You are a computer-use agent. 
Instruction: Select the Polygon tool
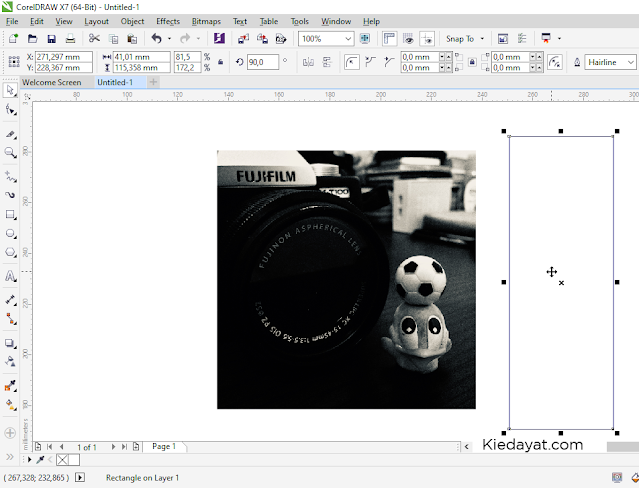10,252
